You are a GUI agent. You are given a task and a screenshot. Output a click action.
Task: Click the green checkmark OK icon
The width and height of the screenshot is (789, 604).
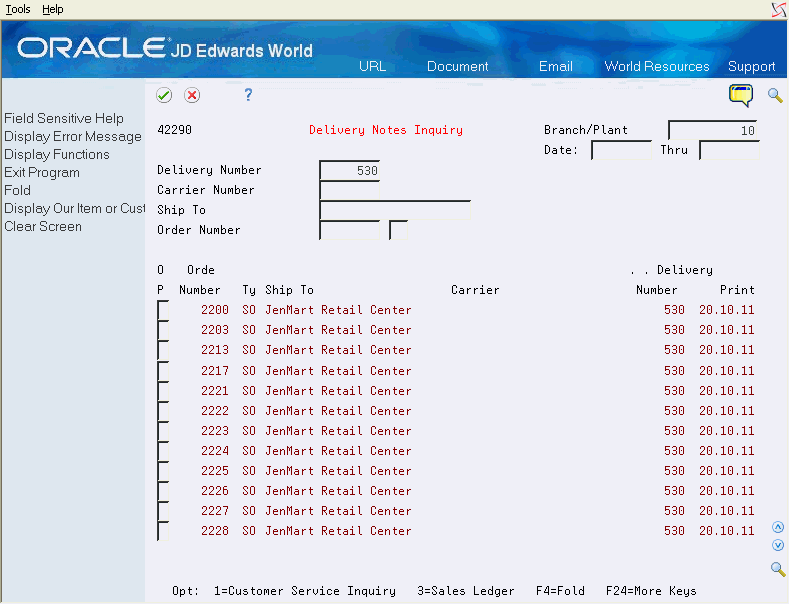pos(164,95)
